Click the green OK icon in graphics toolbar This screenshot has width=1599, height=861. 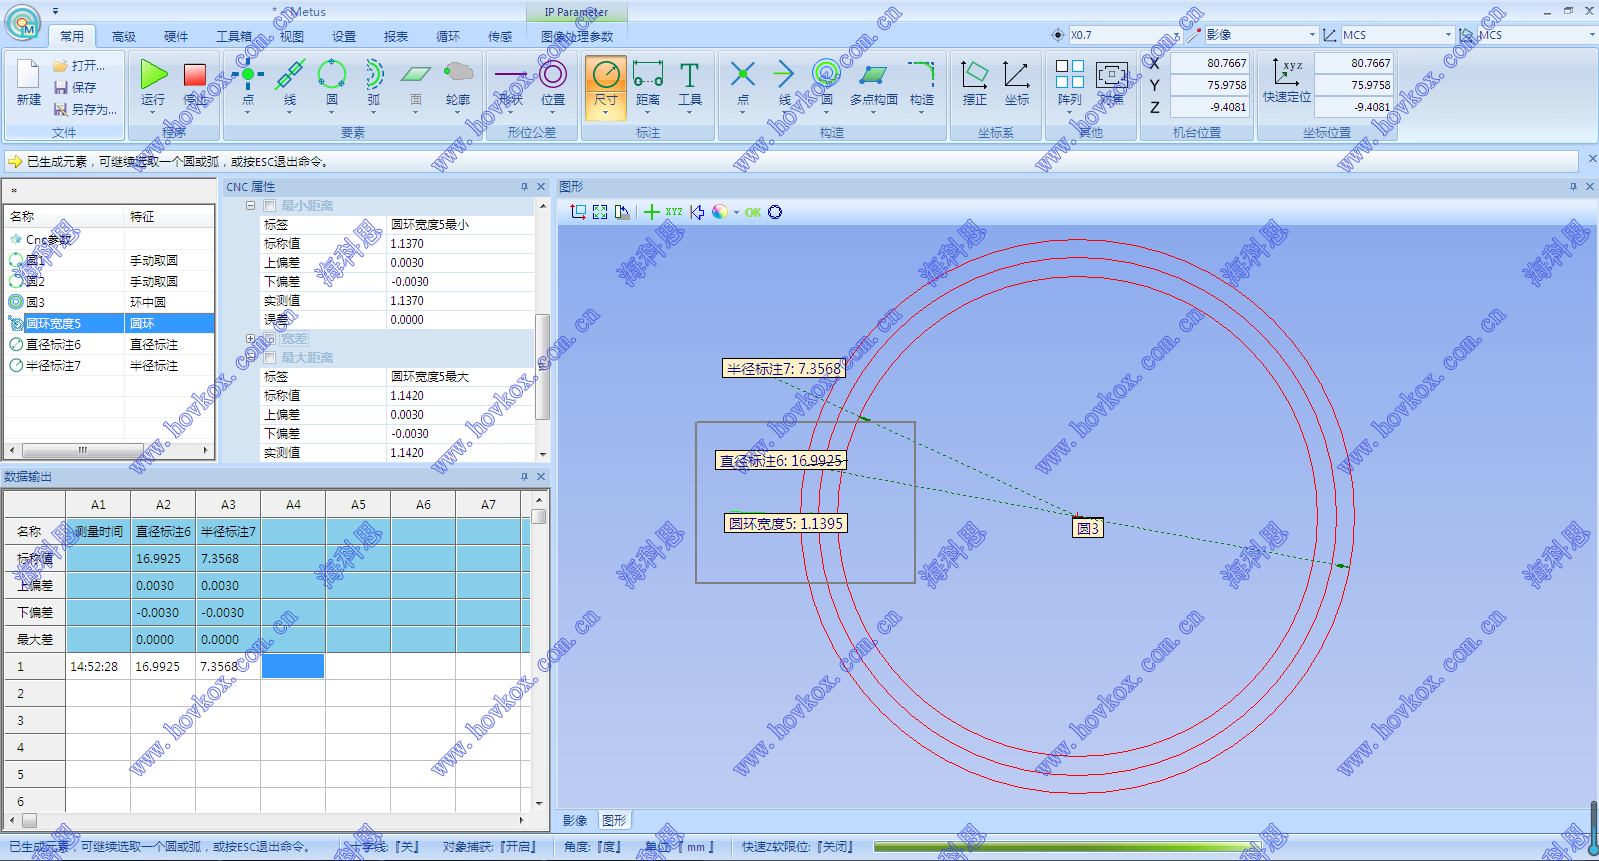[753, 212]
